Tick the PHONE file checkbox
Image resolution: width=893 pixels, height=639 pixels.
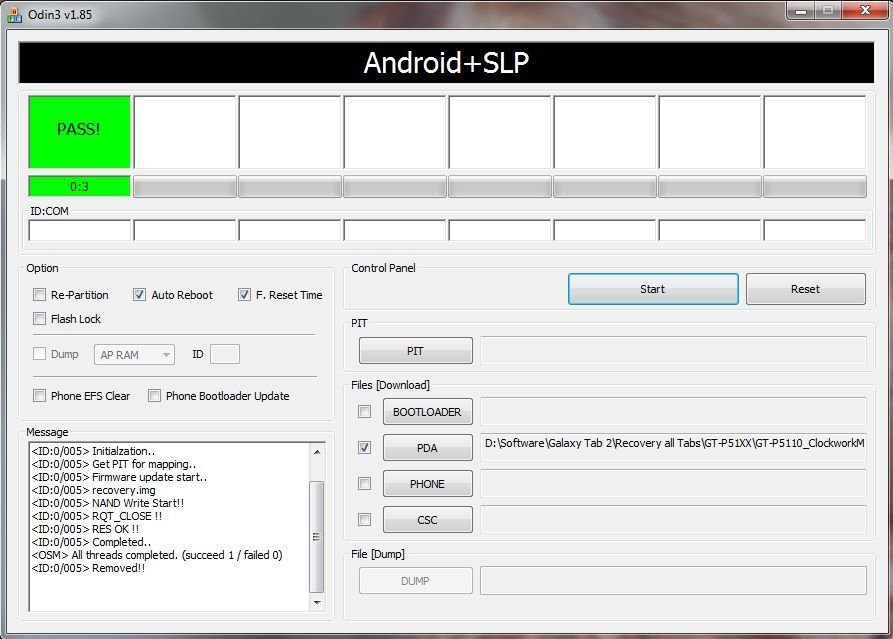[x=364, y=484]
